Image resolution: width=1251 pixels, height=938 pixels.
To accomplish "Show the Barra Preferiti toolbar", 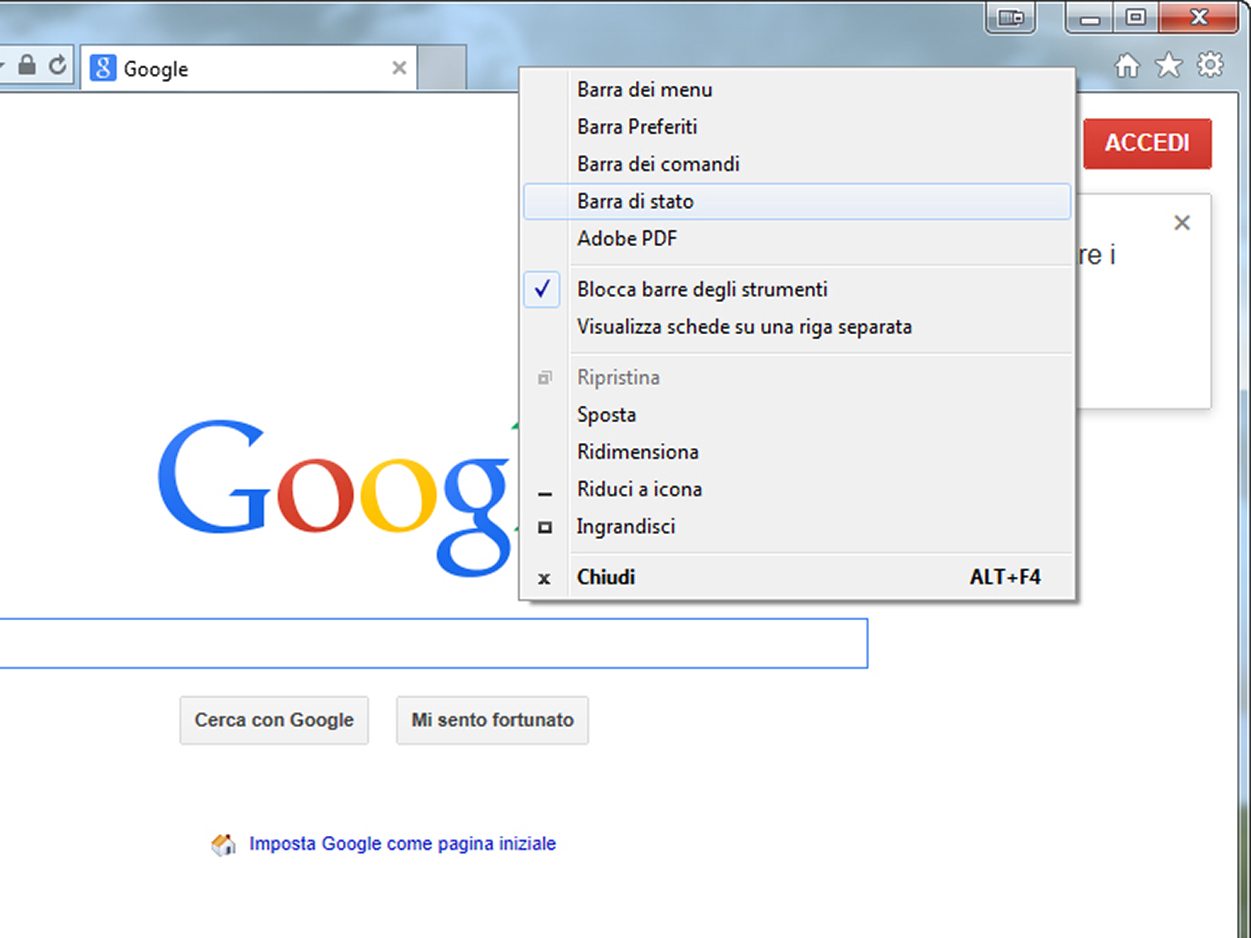I will click(637, 127).
